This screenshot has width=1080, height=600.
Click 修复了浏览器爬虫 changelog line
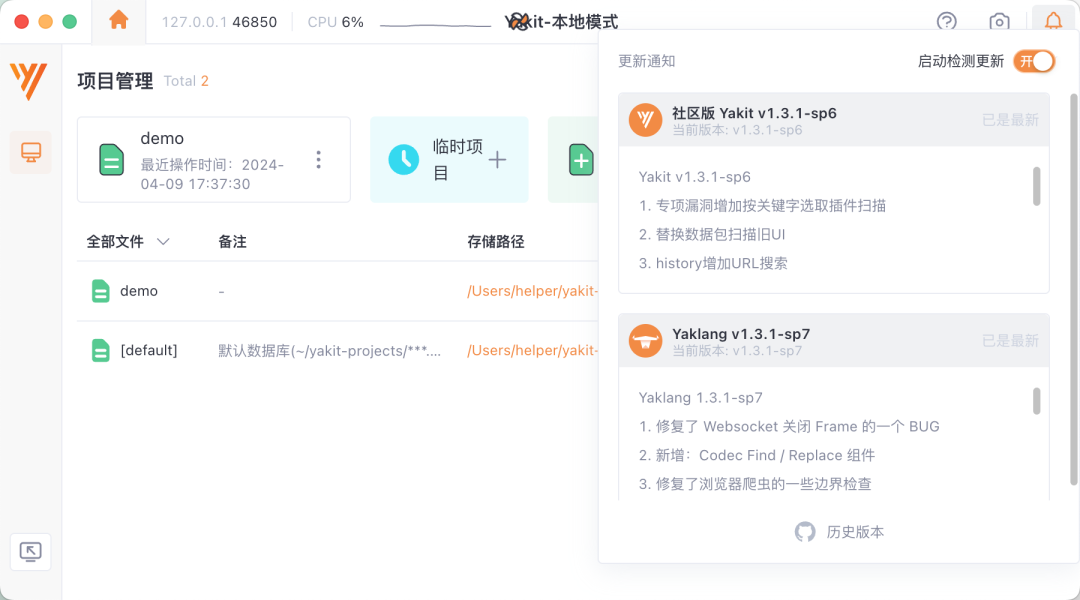point(755,484)
